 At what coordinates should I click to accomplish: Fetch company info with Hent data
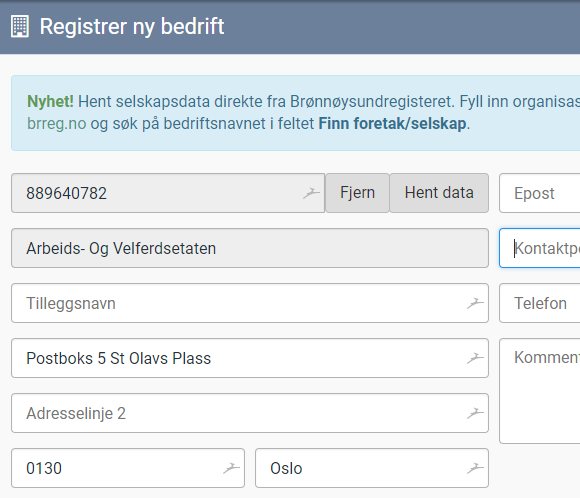pyautogui.click(x=439, y=193)
